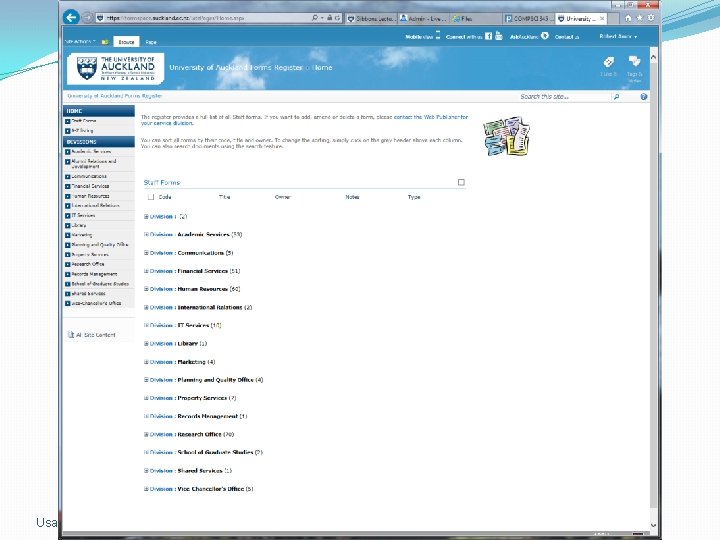
Task: Expand Division IT Services group
Action: [x=146, y=325]
